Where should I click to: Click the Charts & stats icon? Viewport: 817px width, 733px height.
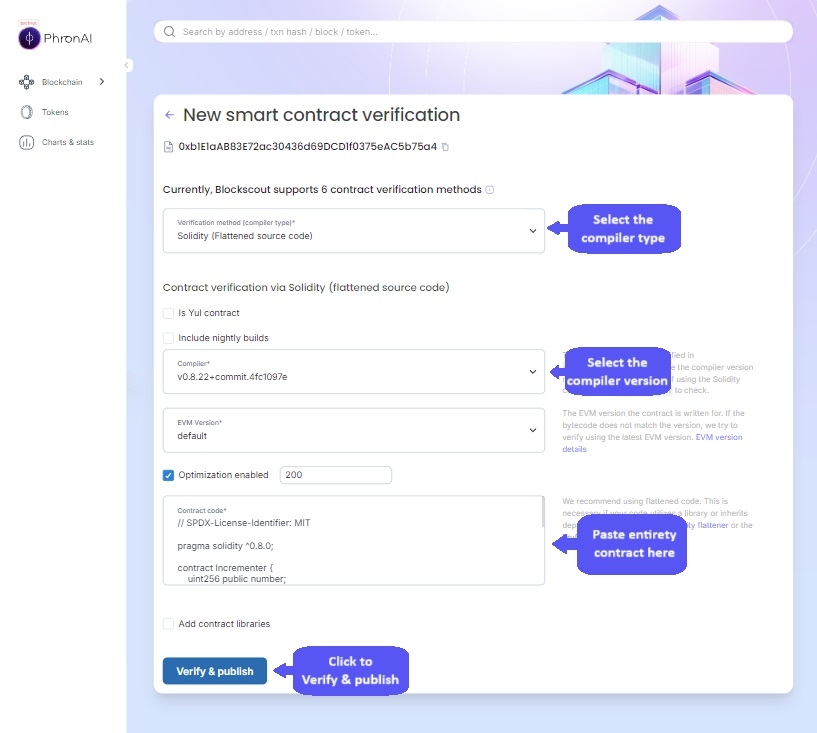[x=27, y=142]
